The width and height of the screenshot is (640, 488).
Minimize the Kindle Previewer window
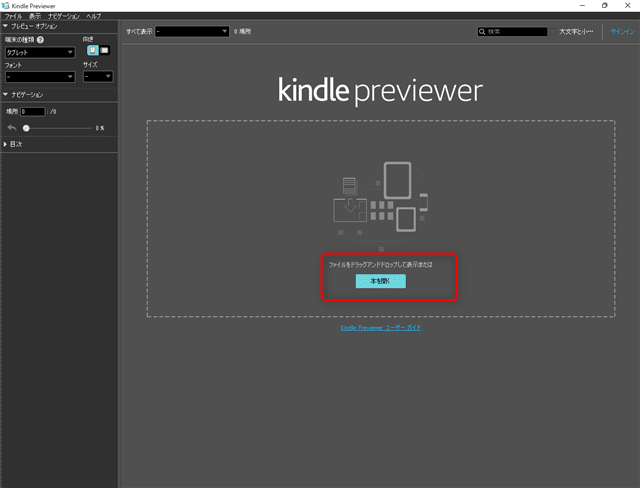tap(582, 5)
